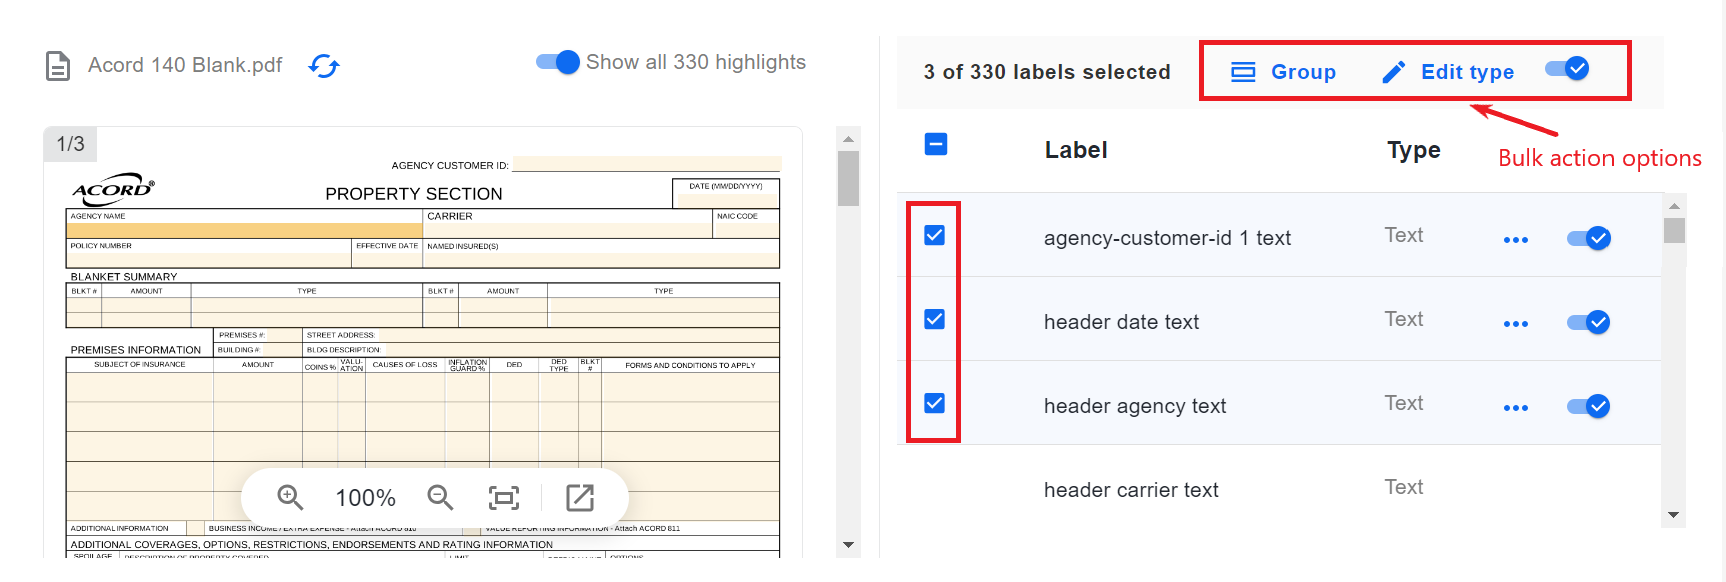This screenshot has width=1726, height=582.
Task: Disable the header agency text toggle switch
Action: point(1588,406)
